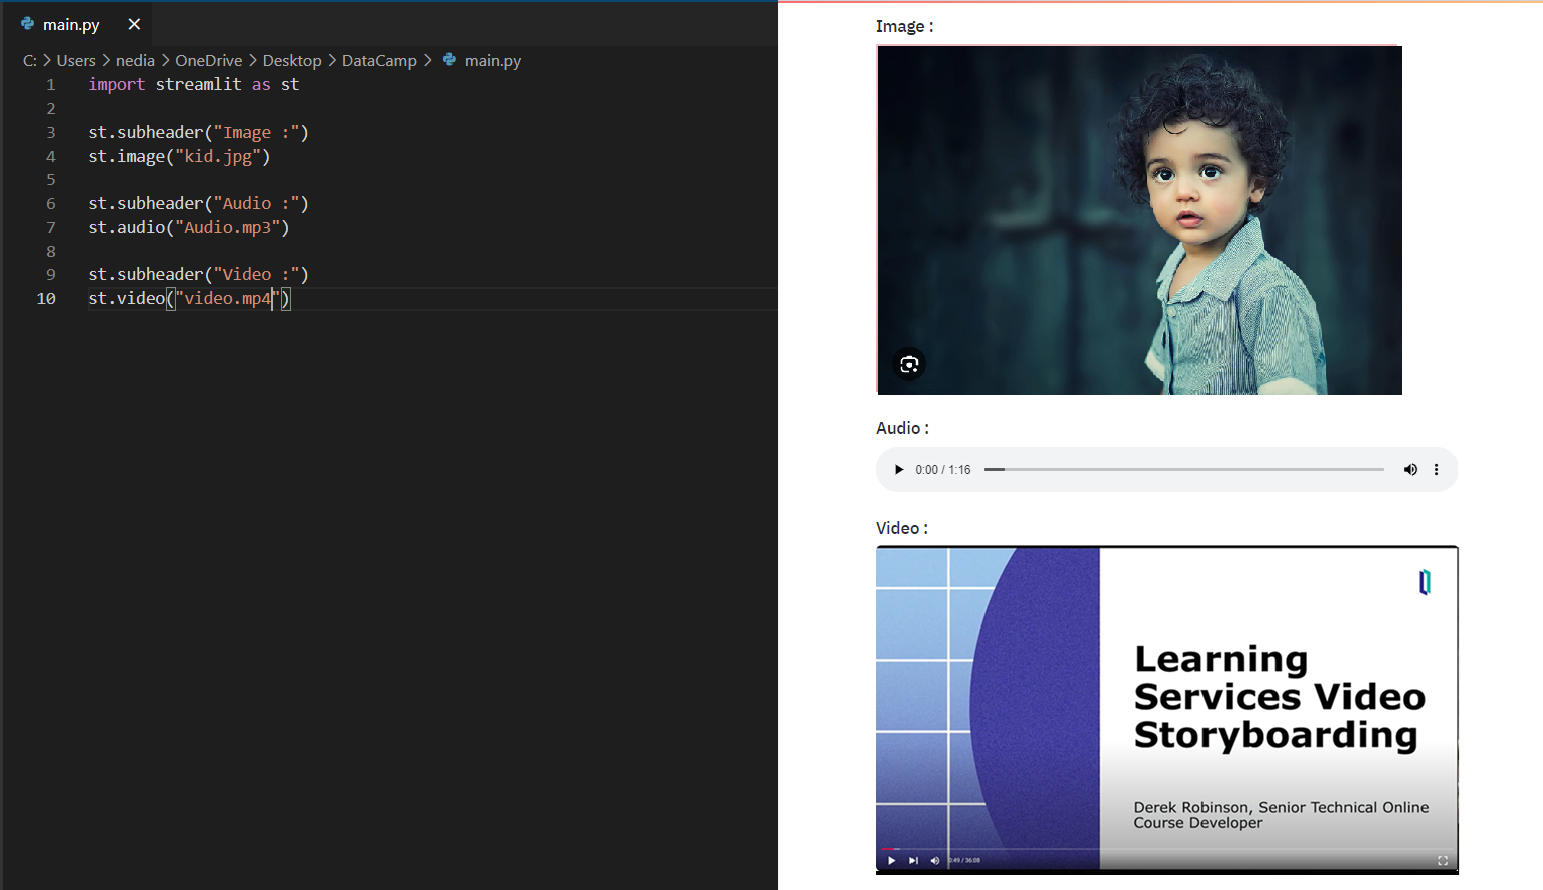The height and width of the screenshot is (890, 1543).
Task: Seek along the audio progress bar
Action: click(x=1183, y=469)
